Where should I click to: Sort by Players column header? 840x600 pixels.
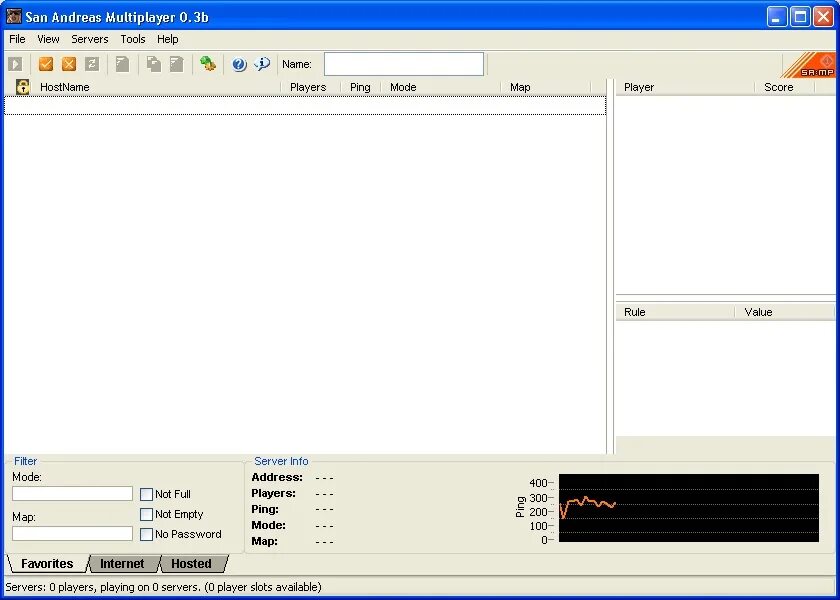point(311,87)
